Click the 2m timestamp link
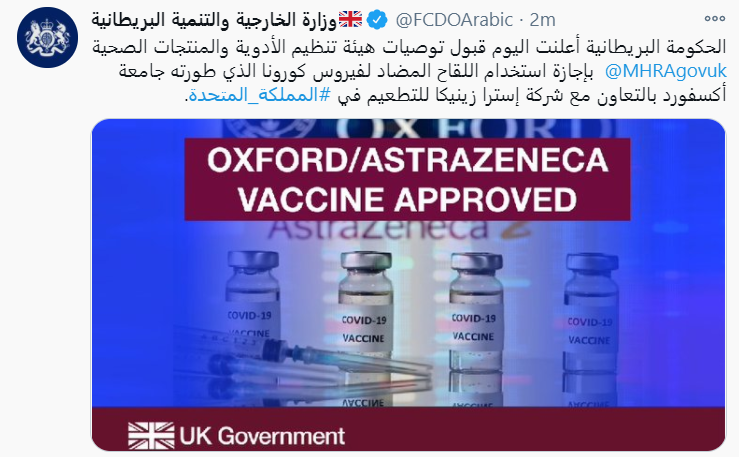Screen dimensions: 739x457 click(542, 20)
